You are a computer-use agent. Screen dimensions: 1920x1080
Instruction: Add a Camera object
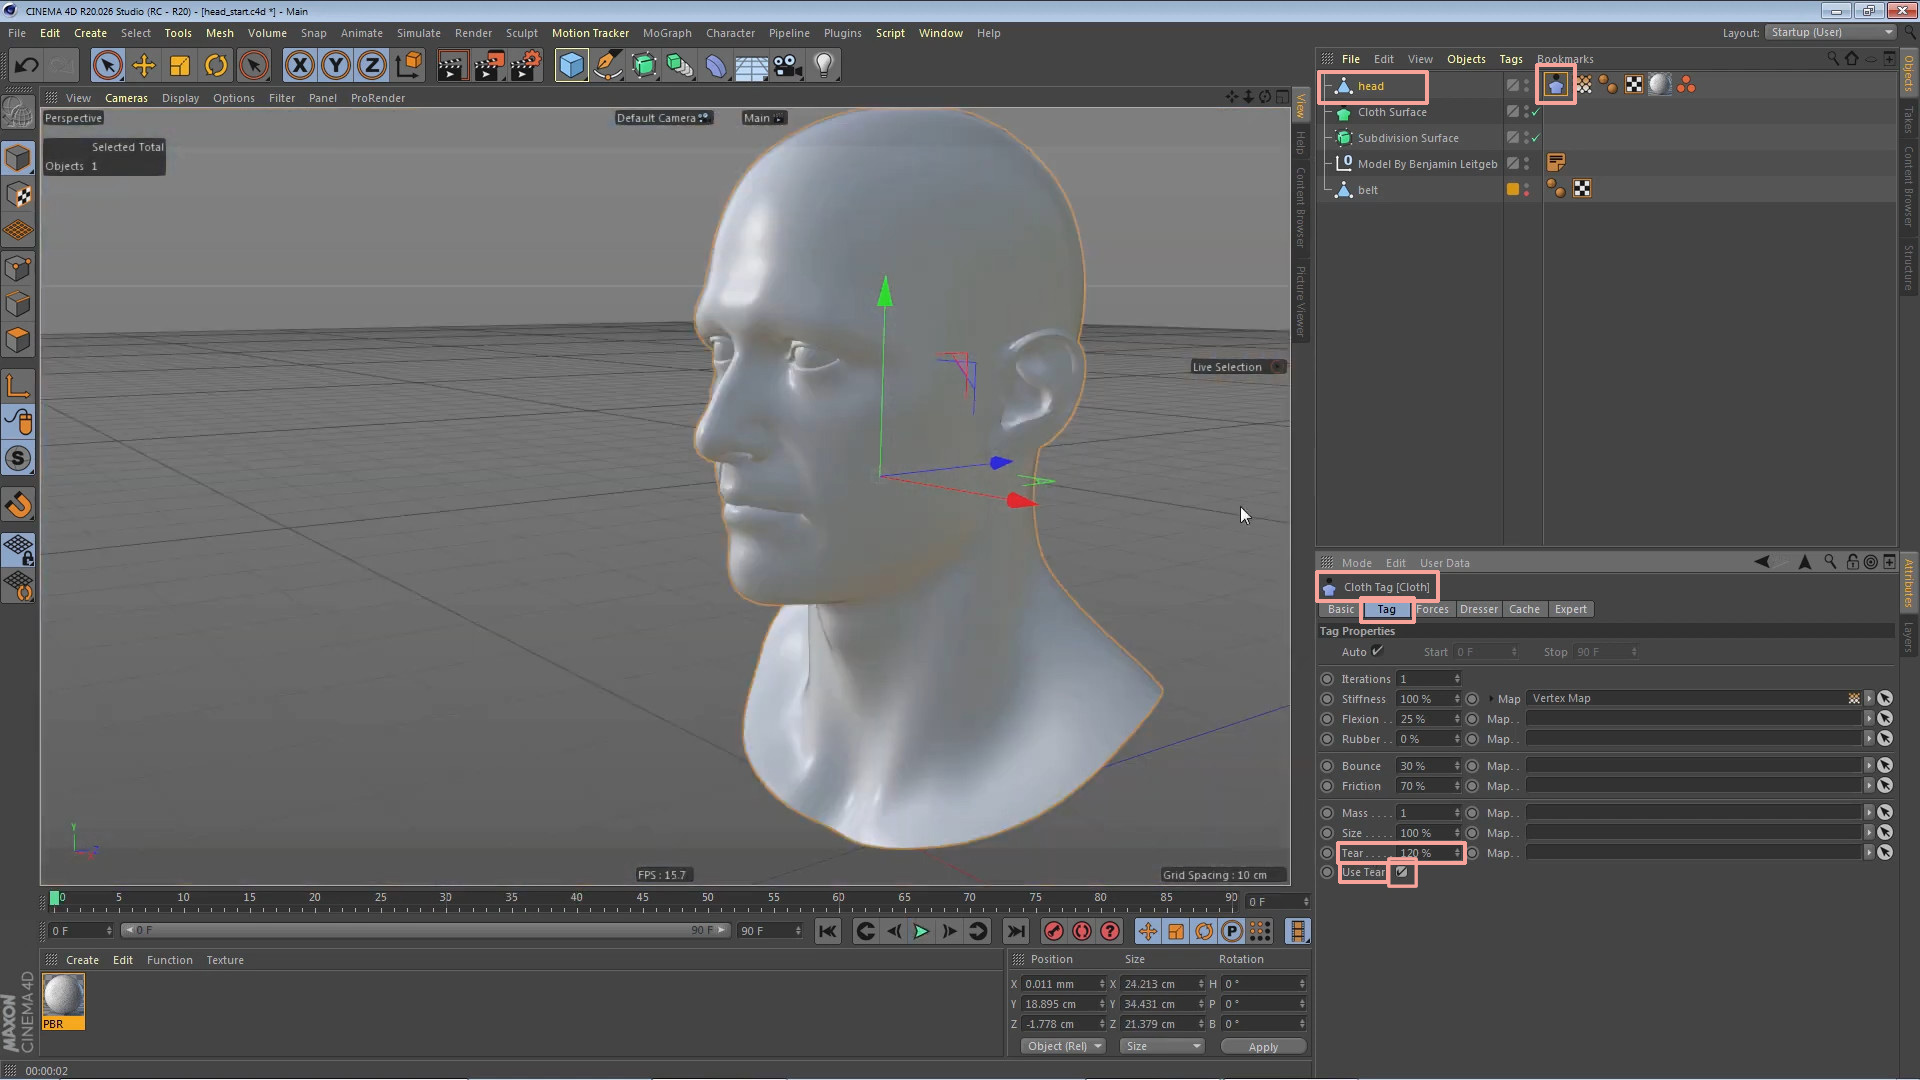pos(788,66)
